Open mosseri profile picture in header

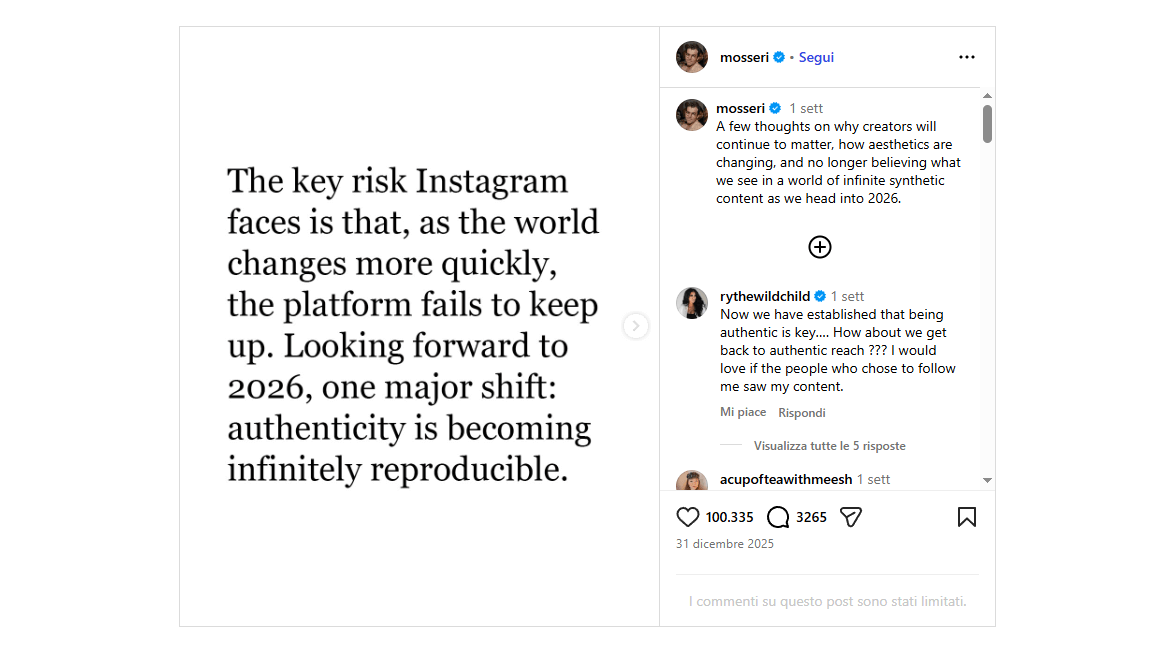(692, 57)
